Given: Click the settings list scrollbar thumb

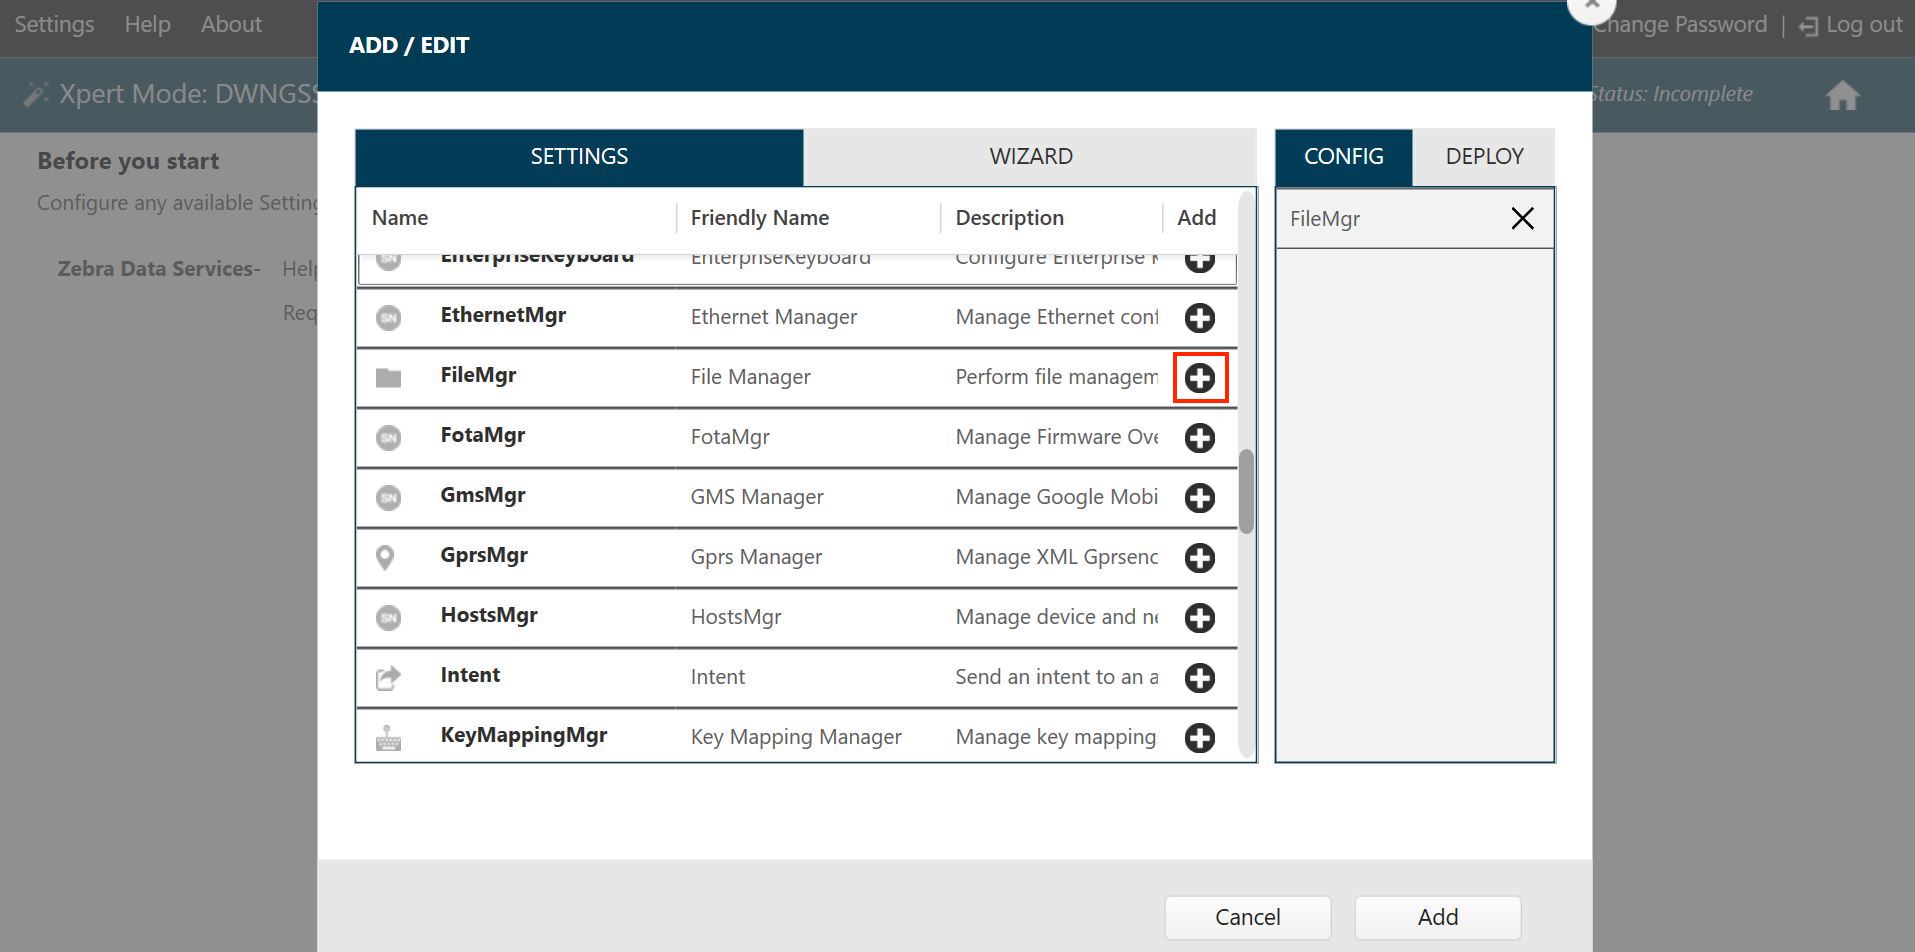Looking at the screenshot, I should pyautogui.click(x=1246, y=492).
